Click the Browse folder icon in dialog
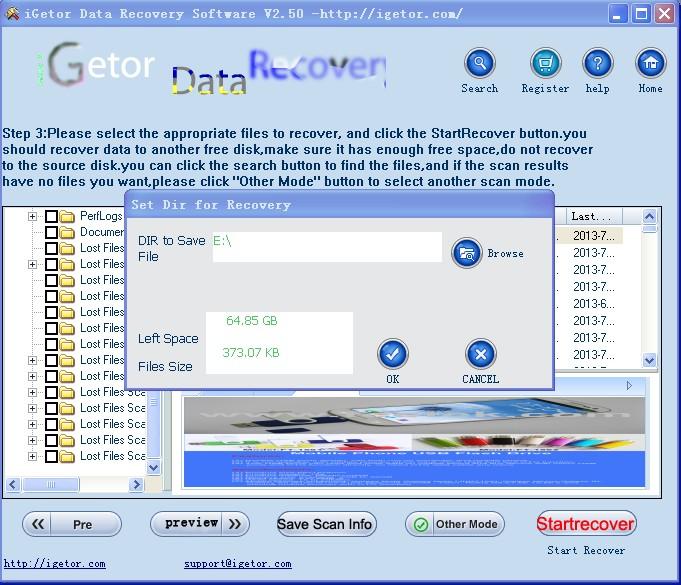Image resolution: width=681 pixels, height=585 pixels. 466,253
